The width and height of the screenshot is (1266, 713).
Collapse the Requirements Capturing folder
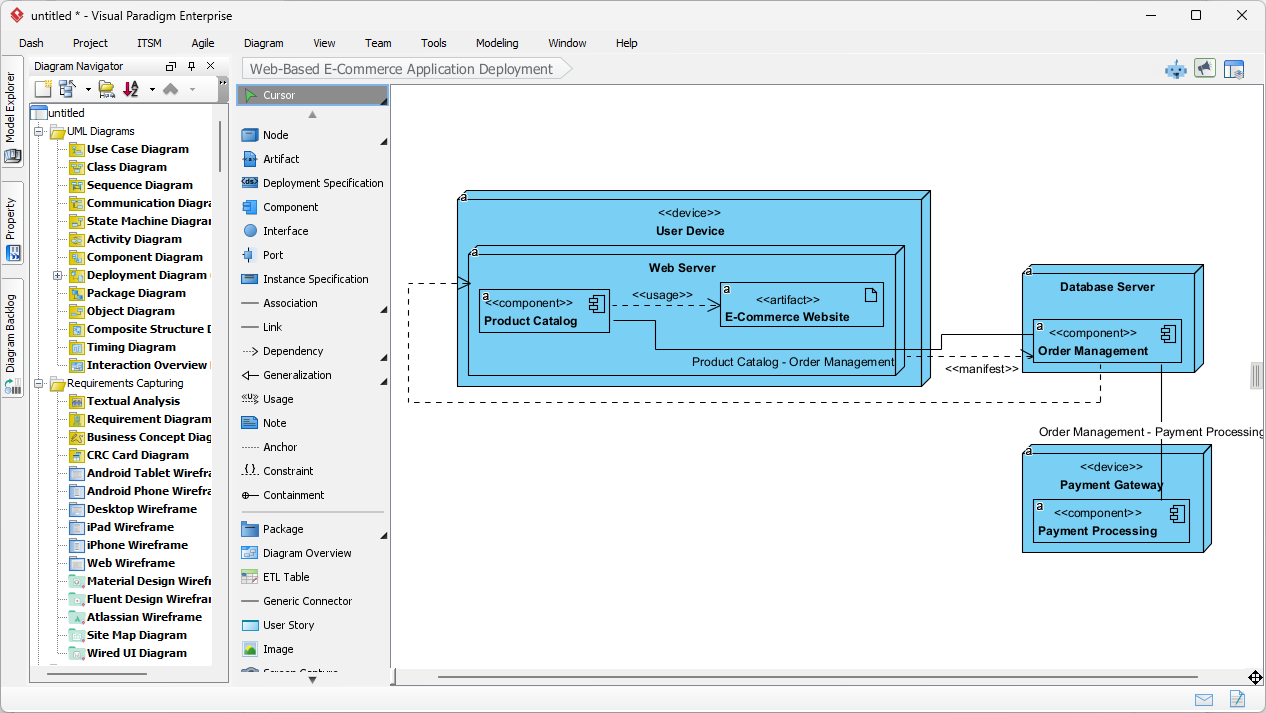pos(38,383)
